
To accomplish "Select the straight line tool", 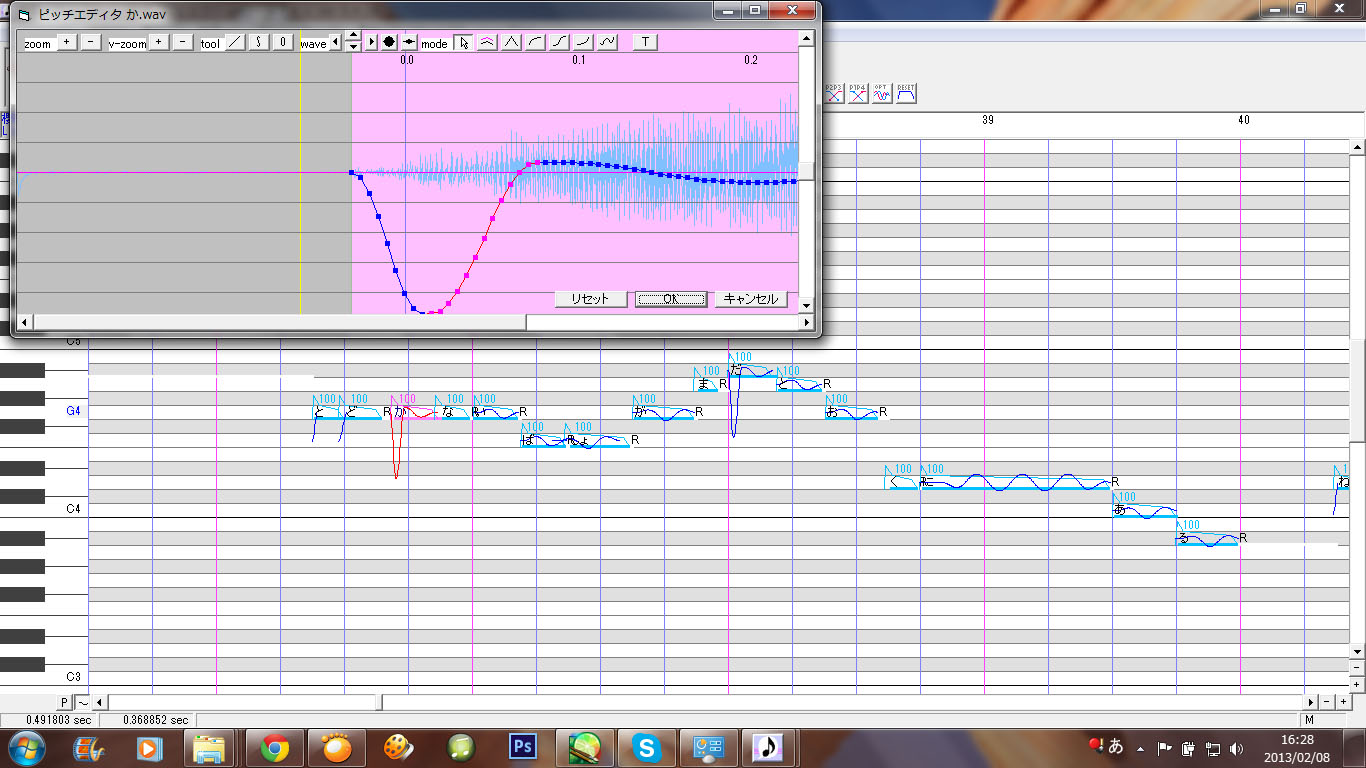I will pos(234,42).
